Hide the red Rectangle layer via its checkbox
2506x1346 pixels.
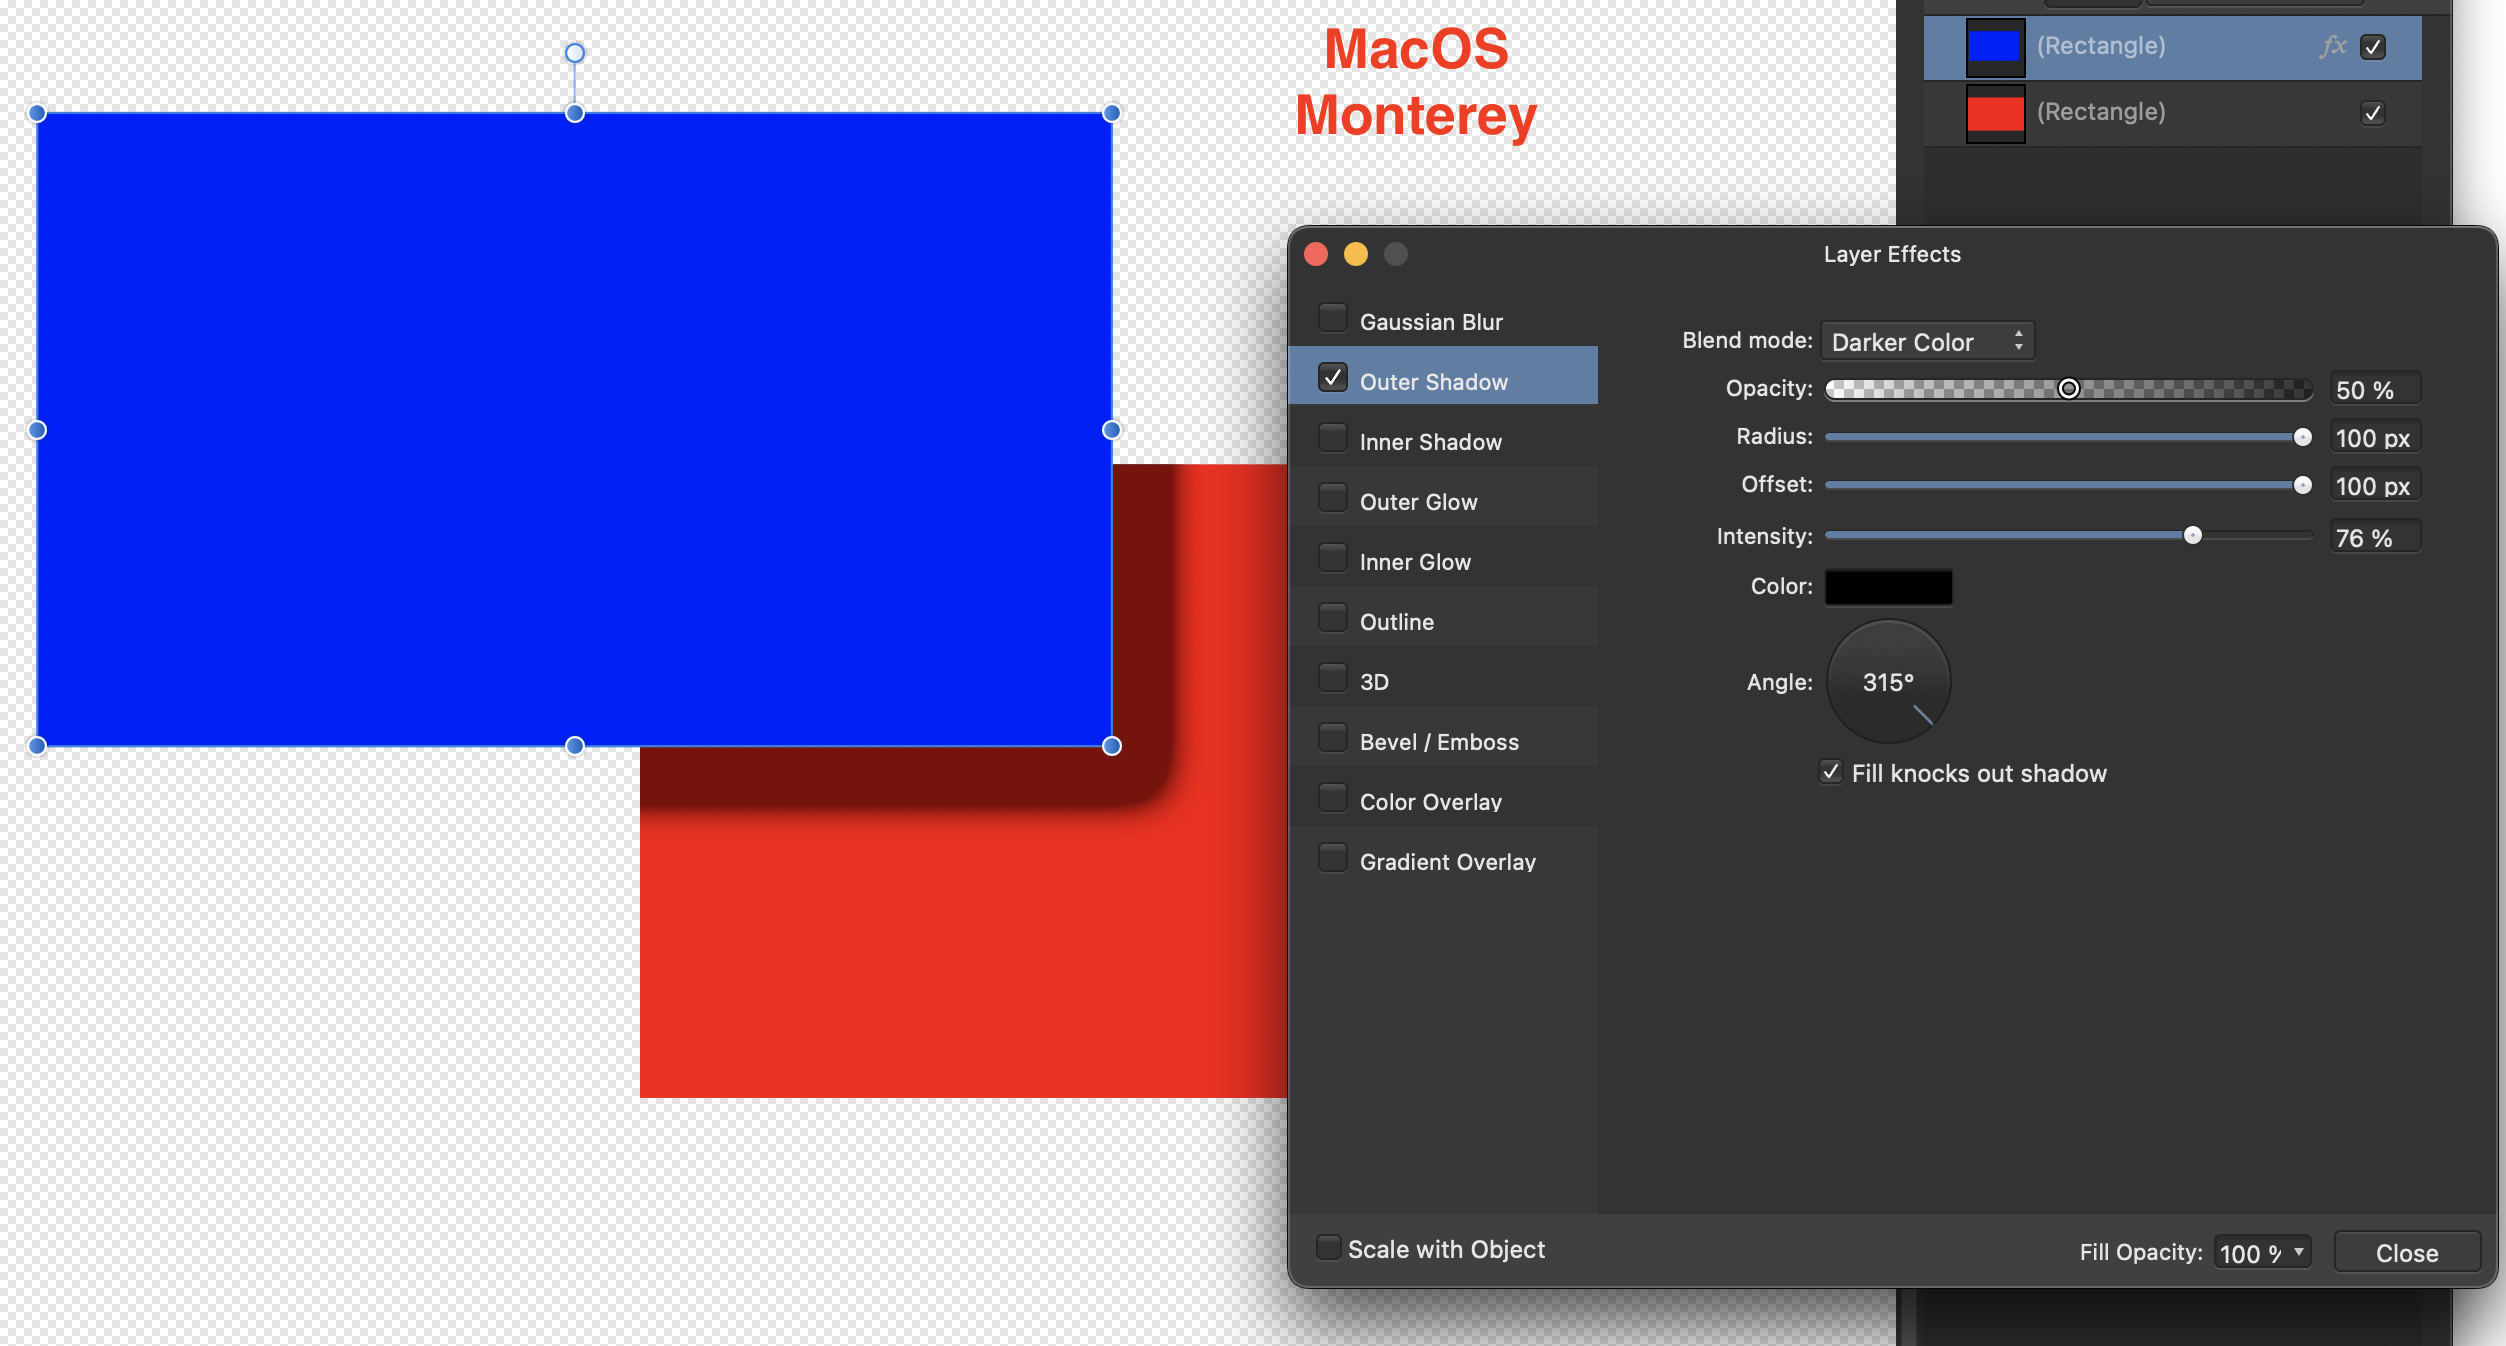point(2374,114)
